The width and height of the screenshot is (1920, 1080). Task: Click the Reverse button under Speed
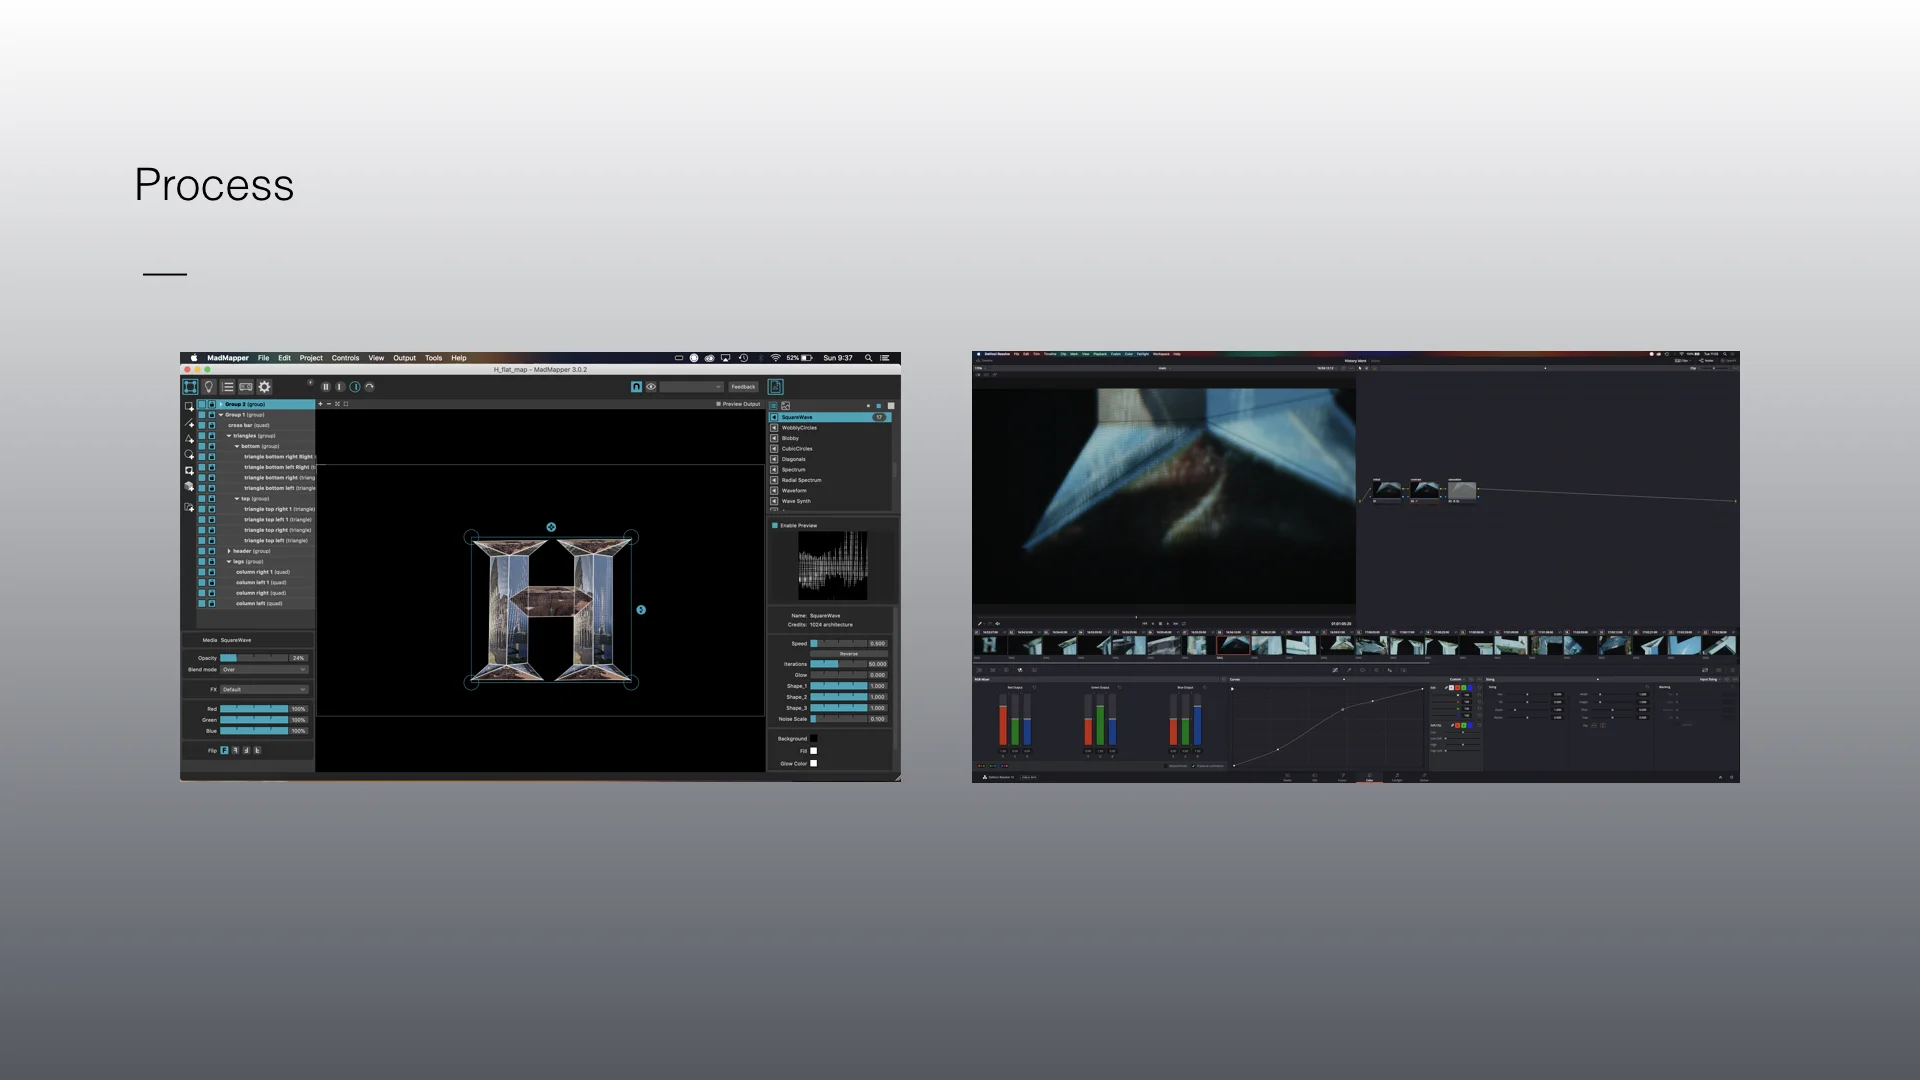(x=849, y=654)
